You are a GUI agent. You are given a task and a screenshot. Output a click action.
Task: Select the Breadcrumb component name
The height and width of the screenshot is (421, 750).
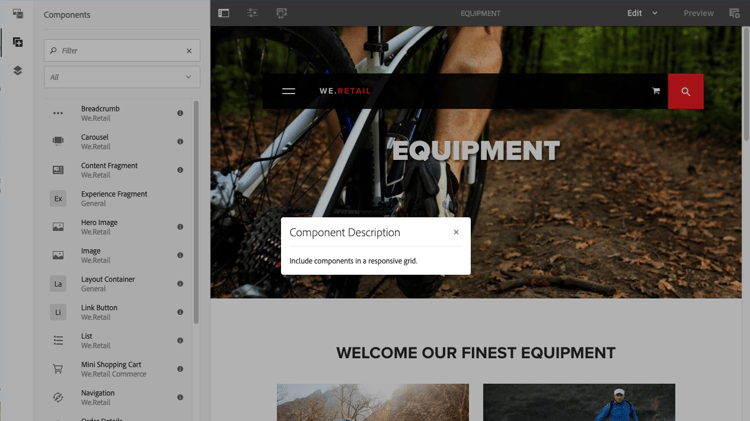click(100, 109)
